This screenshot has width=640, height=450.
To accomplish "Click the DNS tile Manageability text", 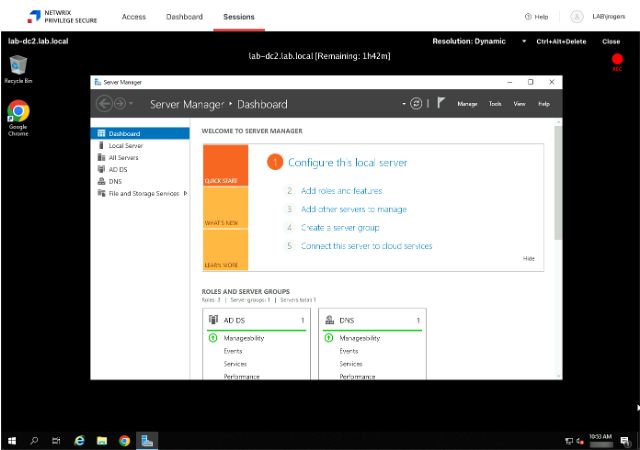I will 360,338.
